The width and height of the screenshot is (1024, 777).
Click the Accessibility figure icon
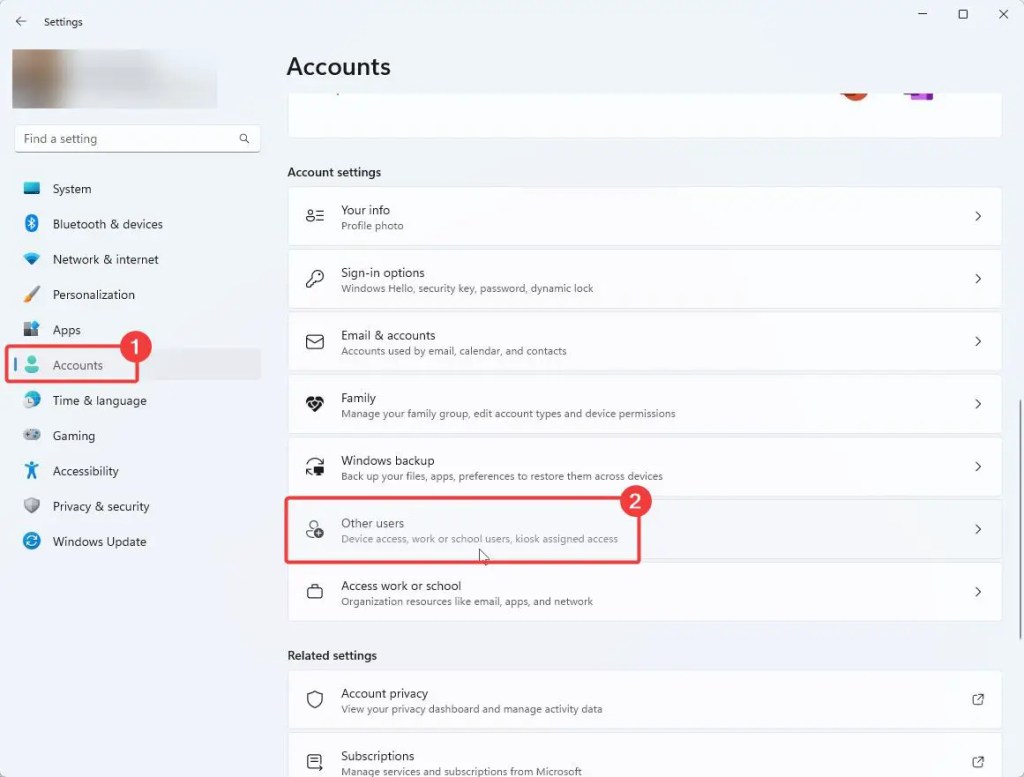[31, 470]
